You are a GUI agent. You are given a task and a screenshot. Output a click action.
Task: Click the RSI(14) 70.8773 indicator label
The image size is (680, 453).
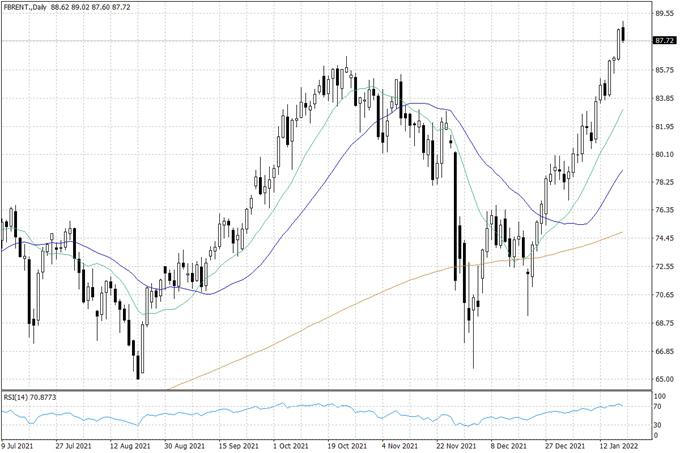[x=36, y=396]
